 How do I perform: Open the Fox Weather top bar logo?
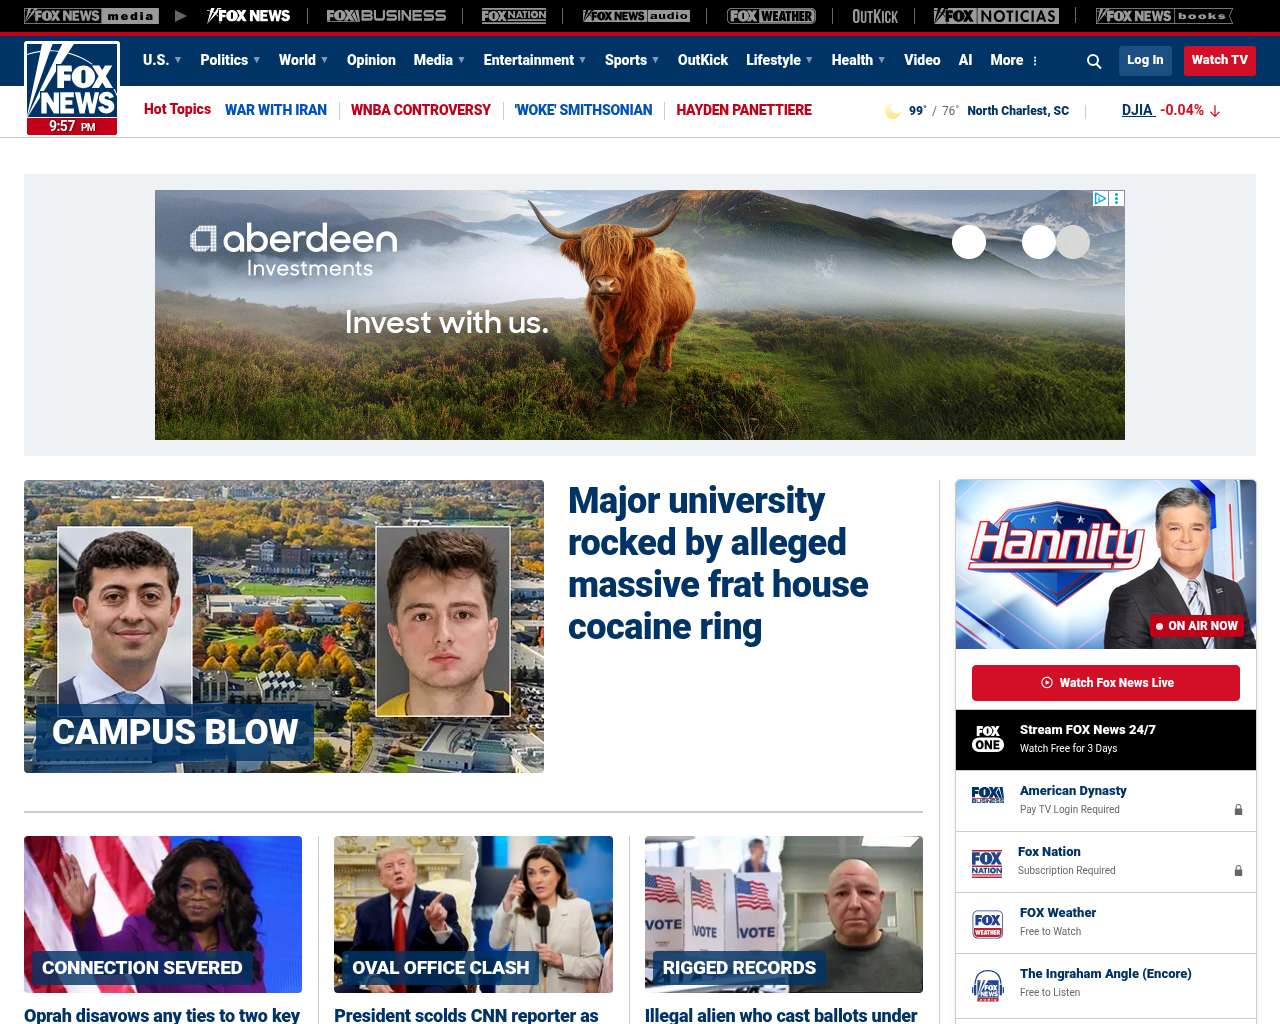point(771,16)
